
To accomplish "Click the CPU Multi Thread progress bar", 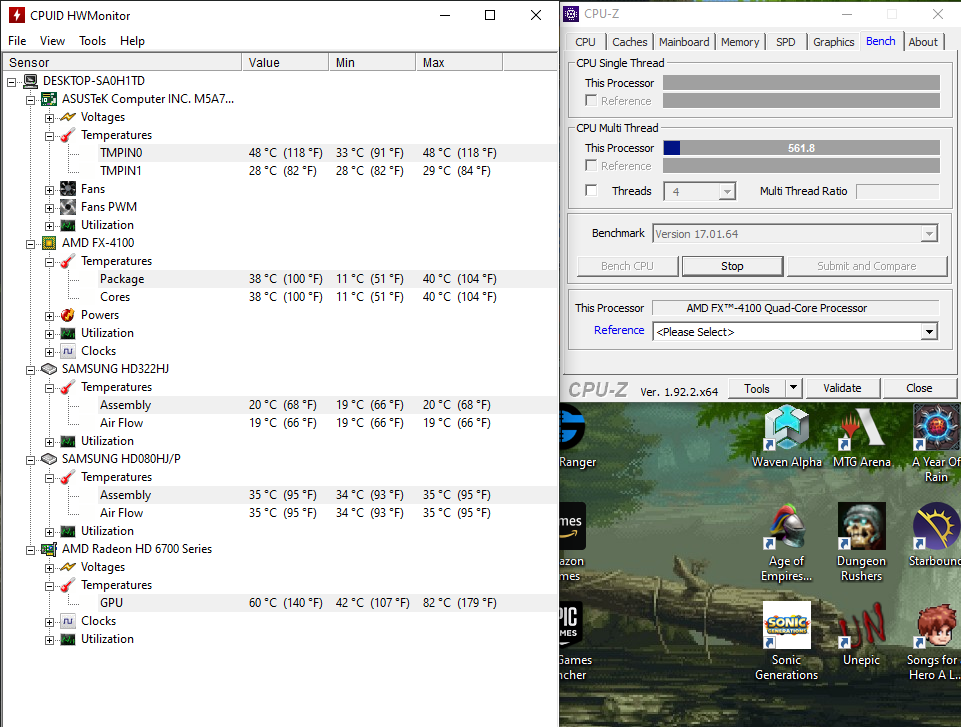I will (801, 148).
